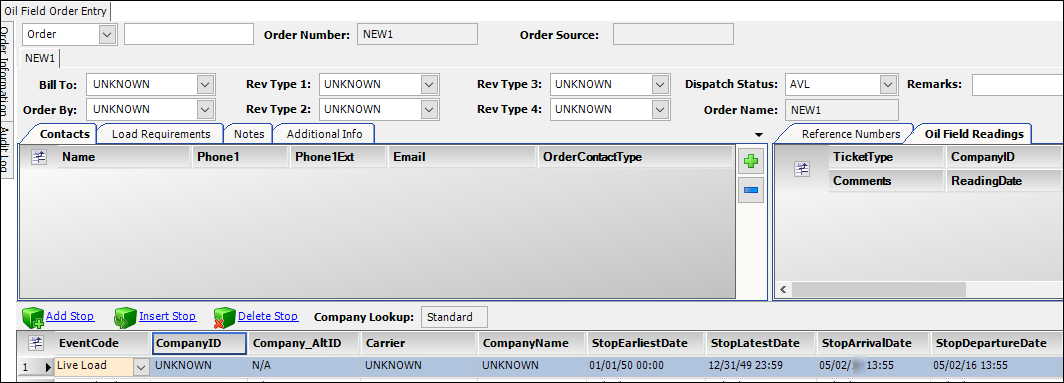This screenshot has width=1064, height=383.
Task: Open the Dispatch Status AVL dropdown
Action: 888,85
